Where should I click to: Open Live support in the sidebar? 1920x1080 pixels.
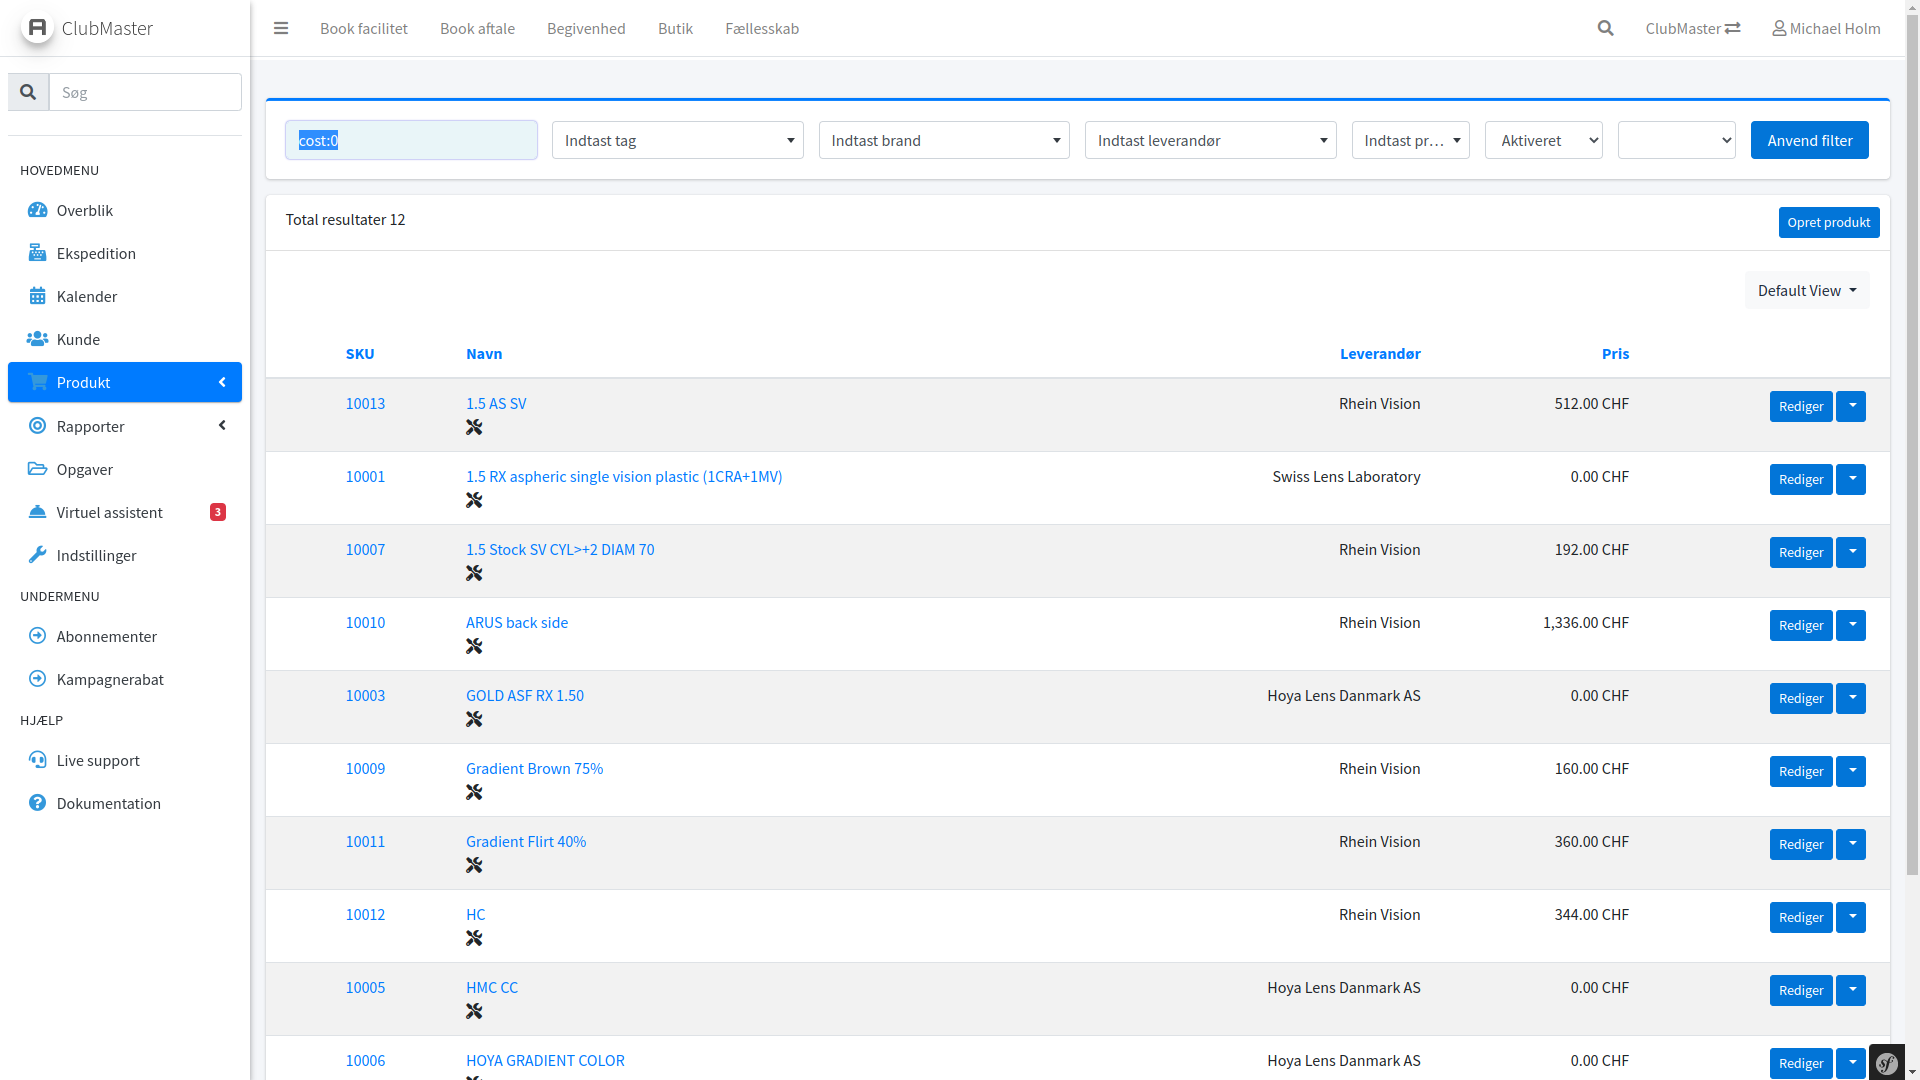click(x=97, y=760)
